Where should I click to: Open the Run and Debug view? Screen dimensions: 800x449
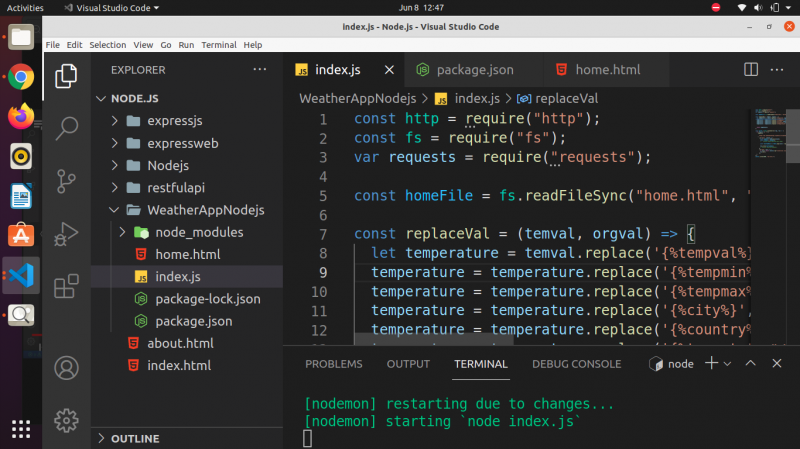(66, 234)
